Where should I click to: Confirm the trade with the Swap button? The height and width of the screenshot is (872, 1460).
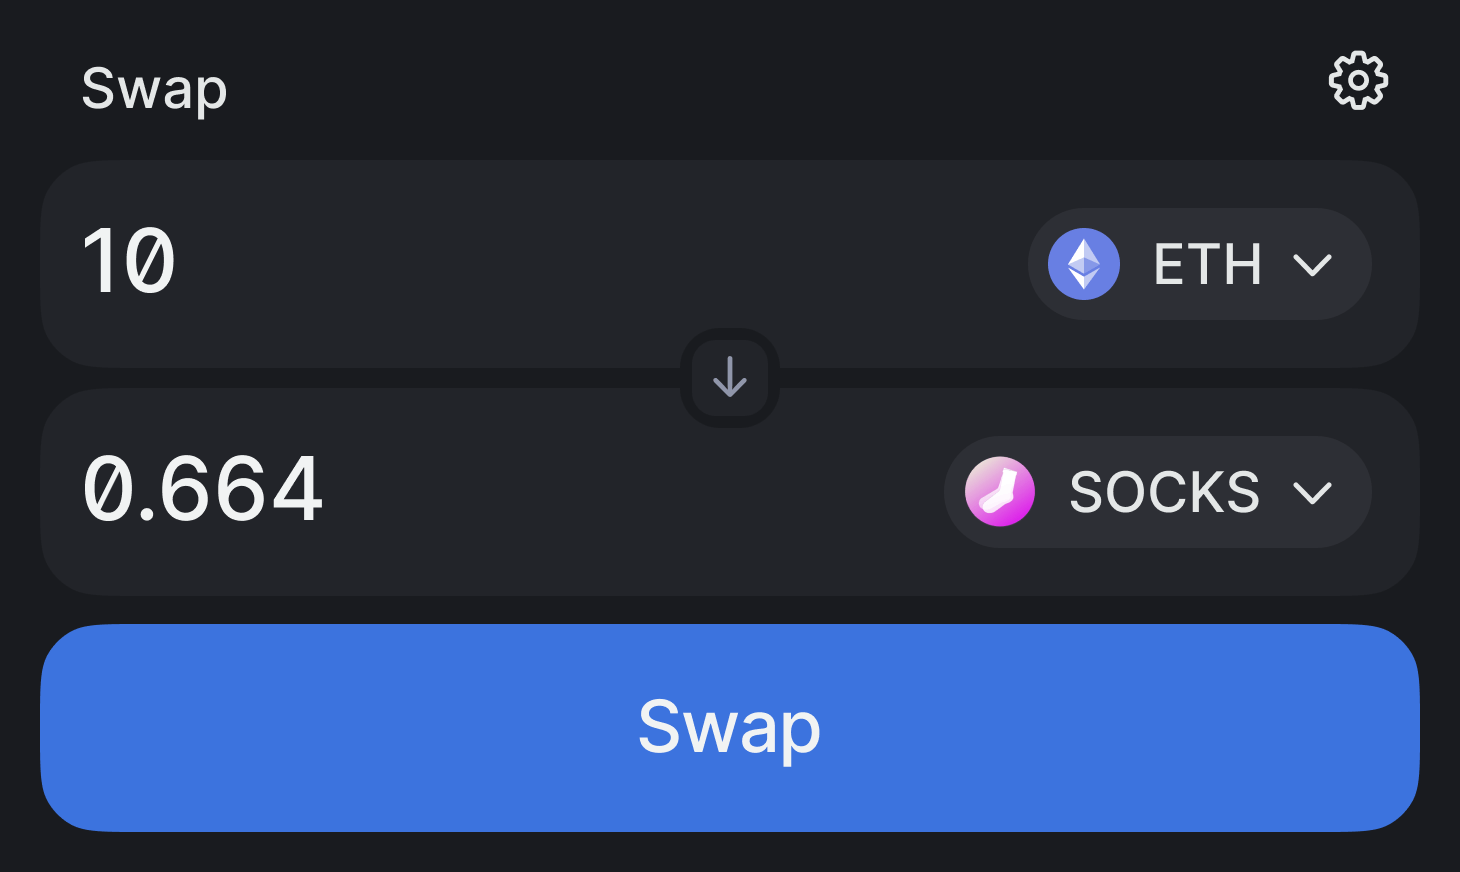(x=729, y=727)
